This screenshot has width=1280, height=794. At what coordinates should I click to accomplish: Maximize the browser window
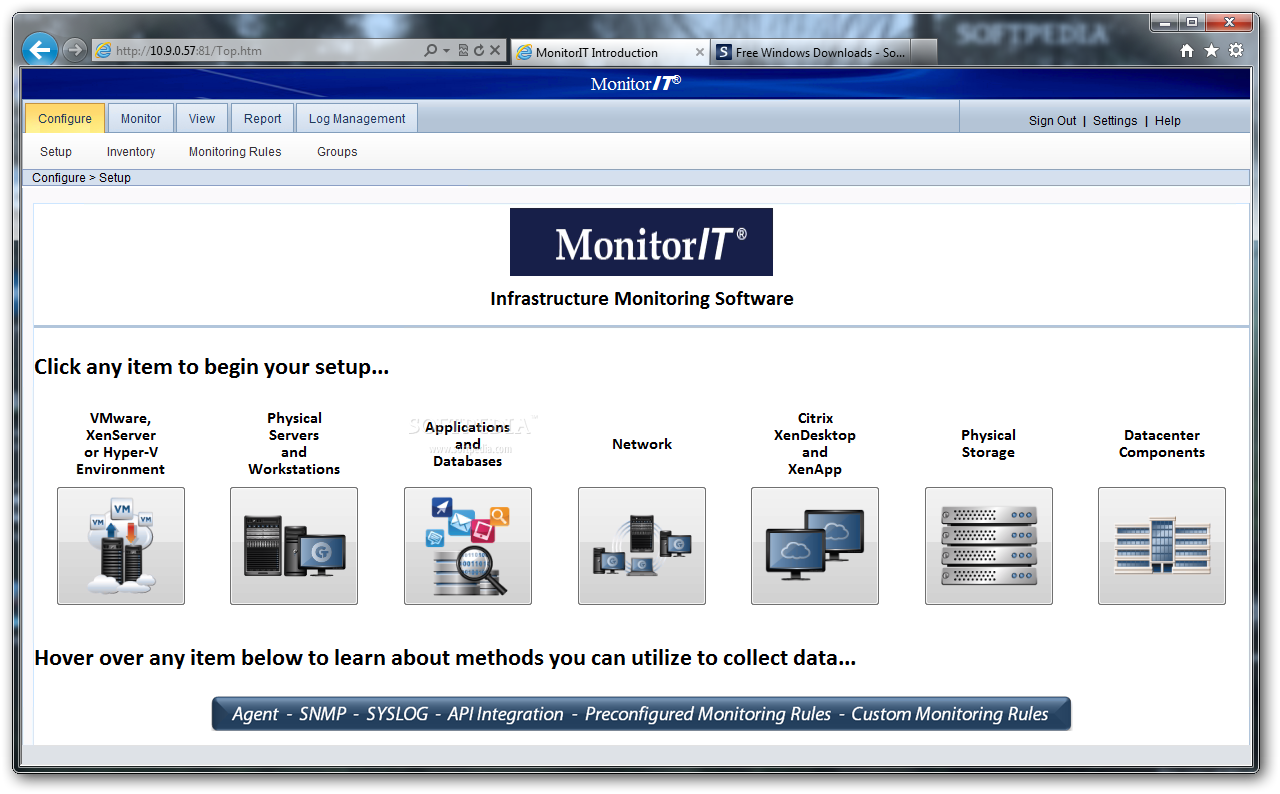pos(1192,22)
